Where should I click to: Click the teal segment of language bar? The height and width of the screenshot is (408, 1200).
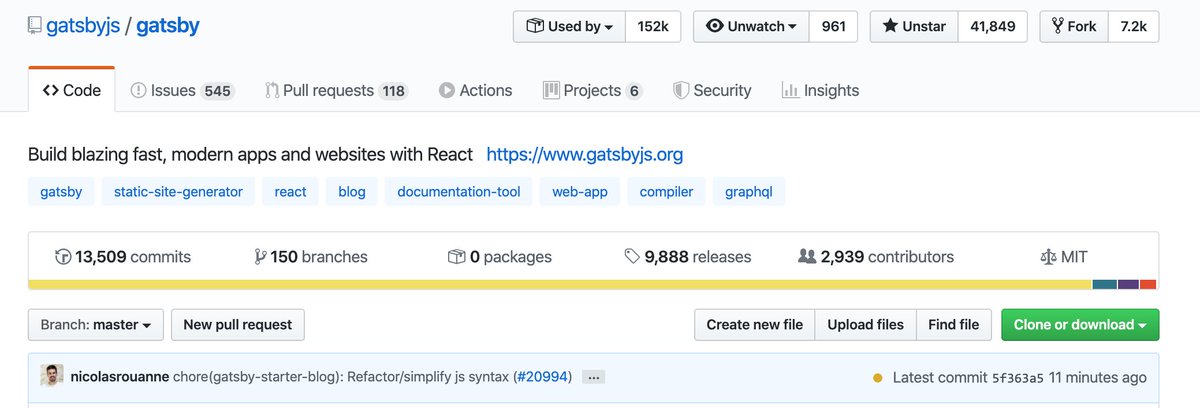pyautogui.click(x=1104, y=284)
